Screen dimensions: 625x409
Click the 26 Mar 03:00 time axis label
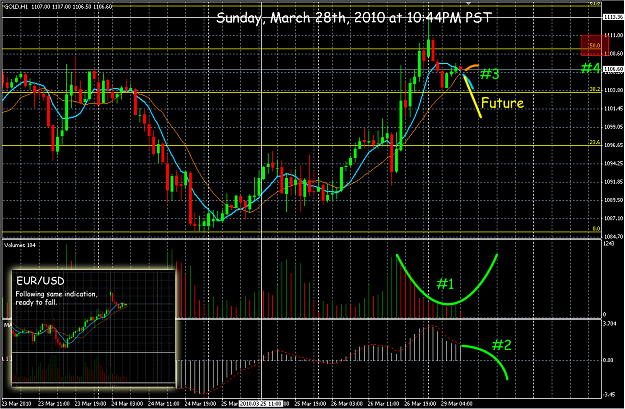(x=347, y=404)
